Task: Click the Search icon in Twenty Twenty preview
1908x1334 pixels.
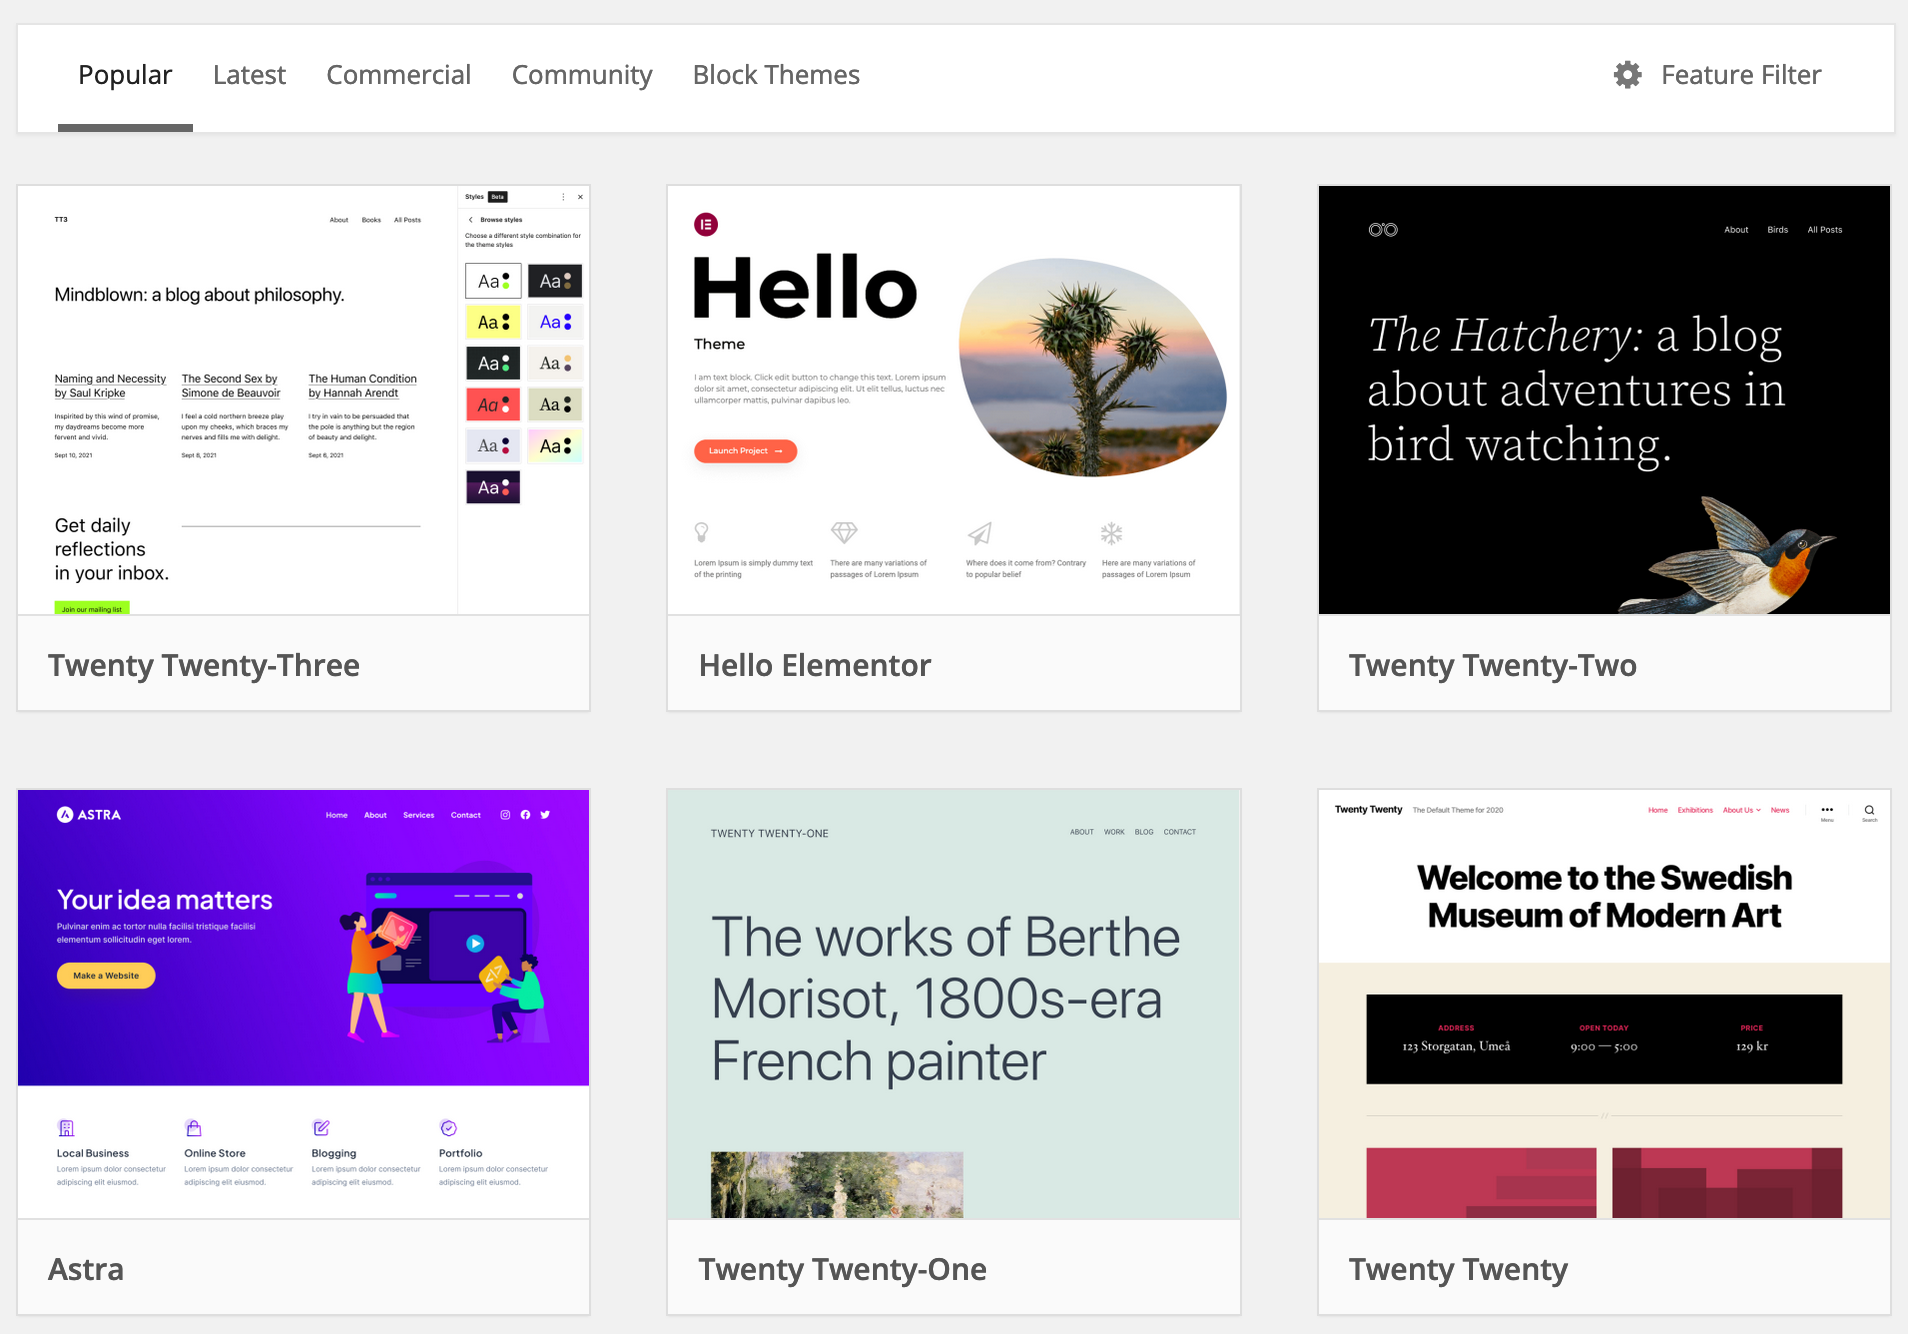Action: [x=1868, y=810]
